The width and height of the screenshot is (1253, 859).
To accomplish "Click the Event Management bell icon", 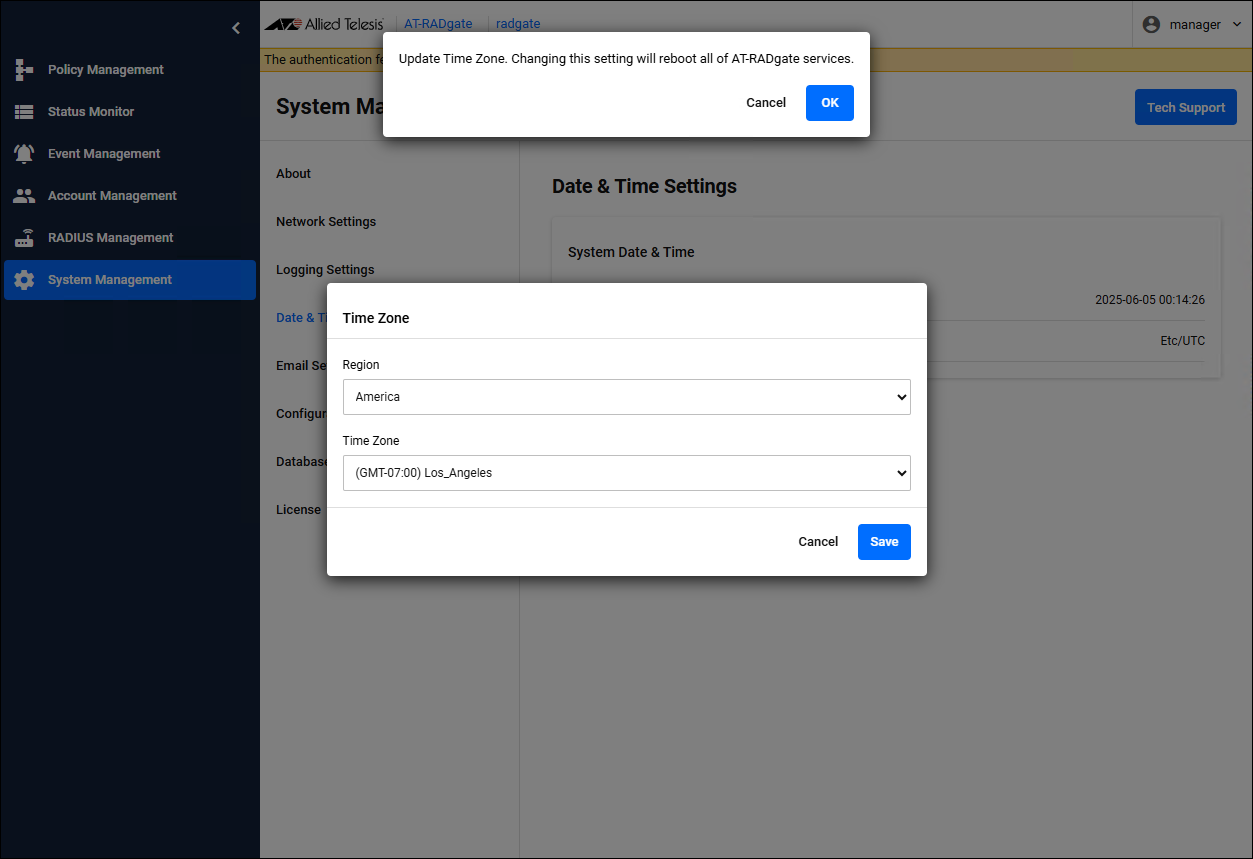I will (24, 154).
